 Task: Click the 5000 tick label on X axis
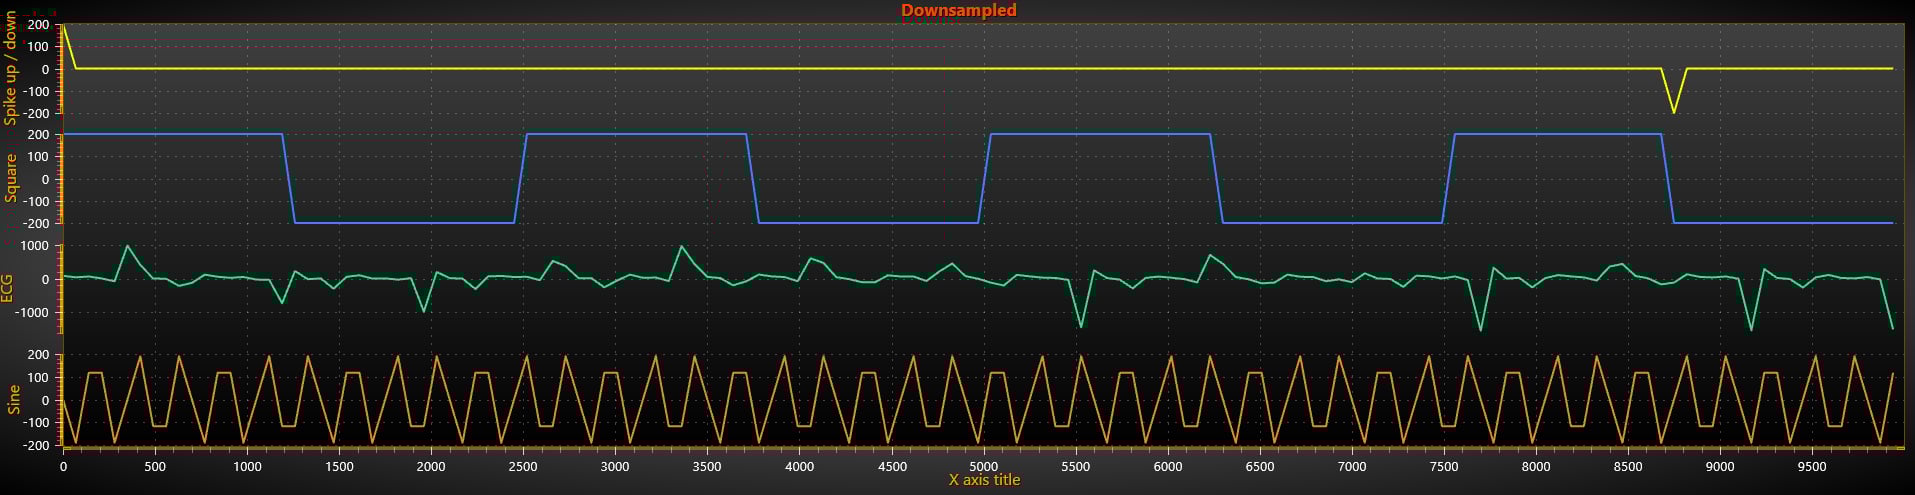(983, 466)
